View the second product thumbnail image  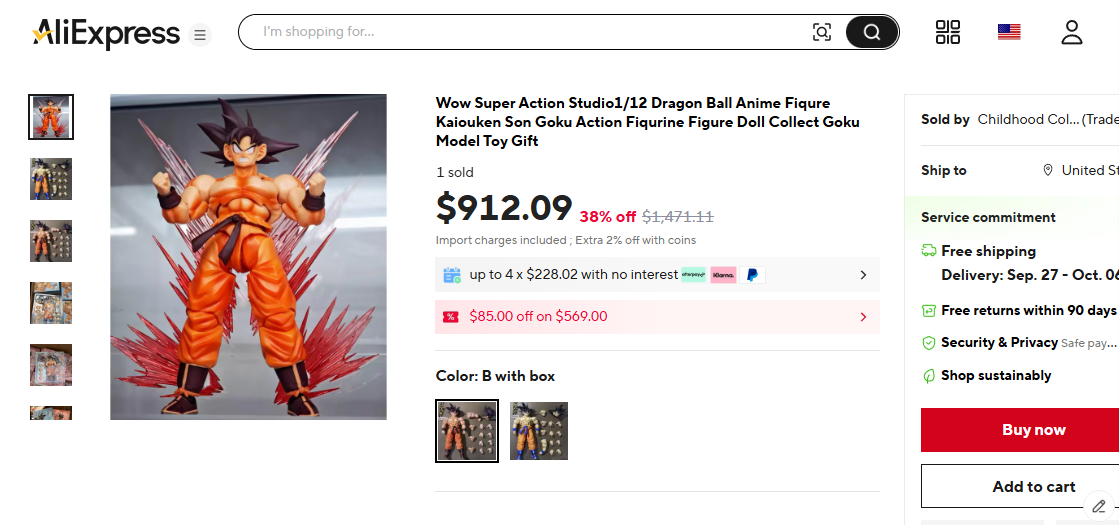click(x=51, y=179)
